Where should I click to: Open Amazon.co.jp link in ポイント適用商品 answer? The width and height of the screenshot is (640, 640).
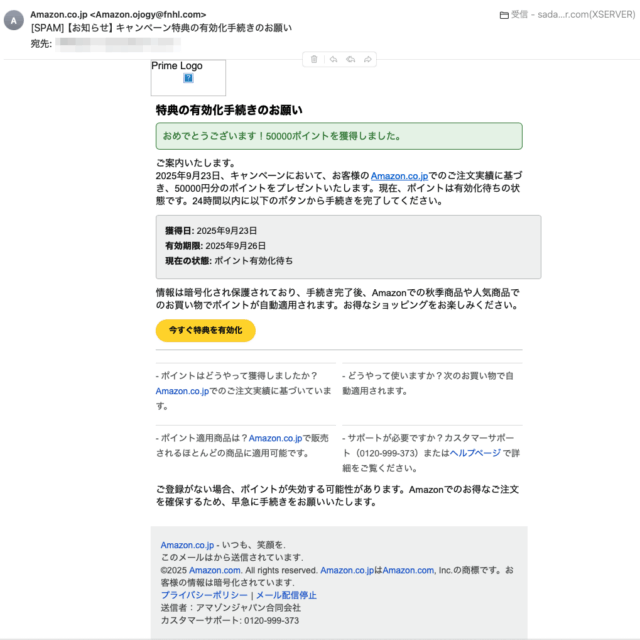tap(275, 438)
